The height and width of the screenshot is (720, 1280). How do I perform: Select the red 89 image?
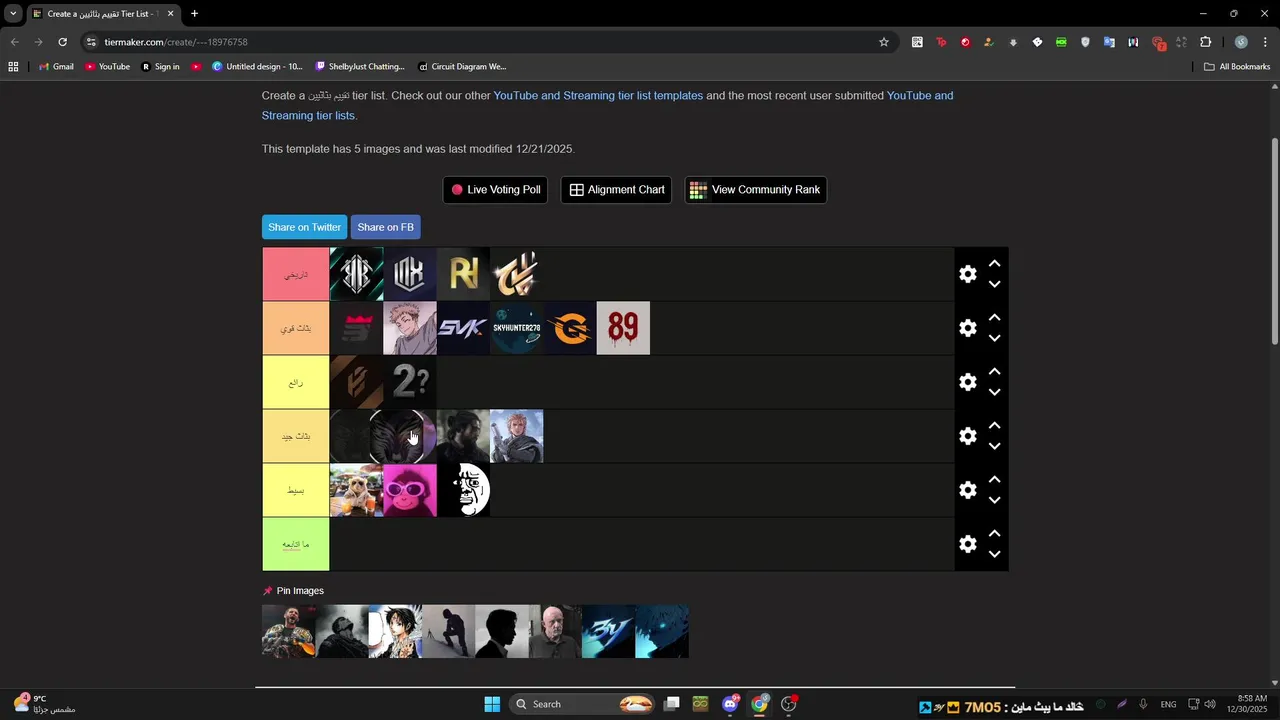623,328
